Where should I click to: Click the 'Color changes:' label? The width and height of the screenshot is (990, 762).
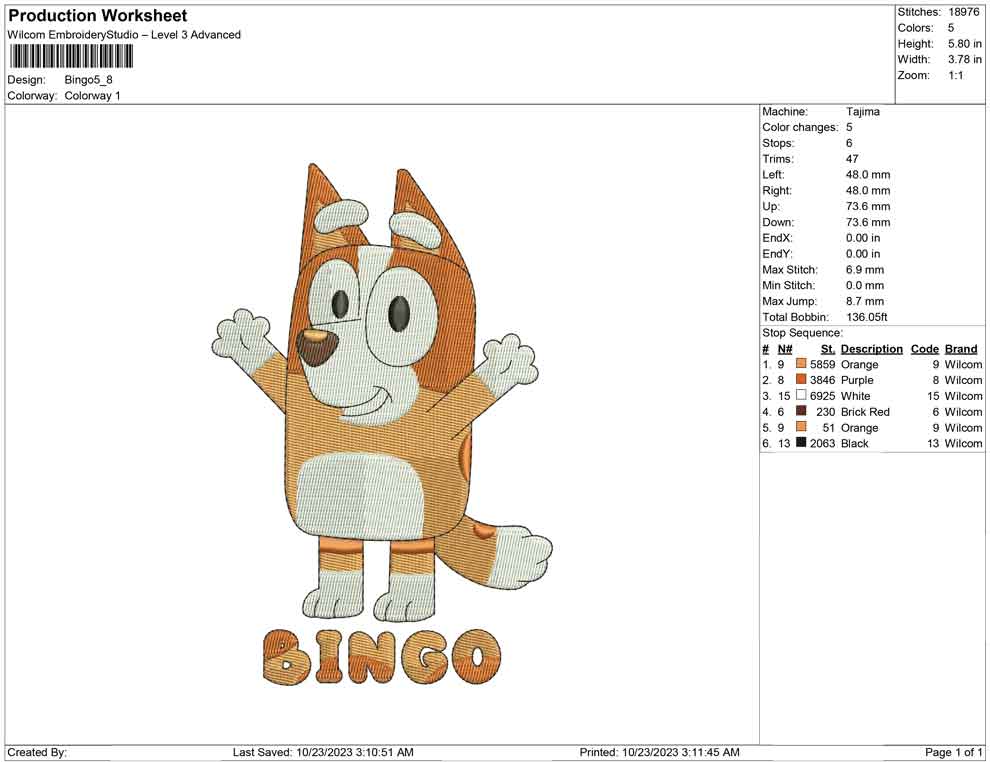[x=800, y=127]
